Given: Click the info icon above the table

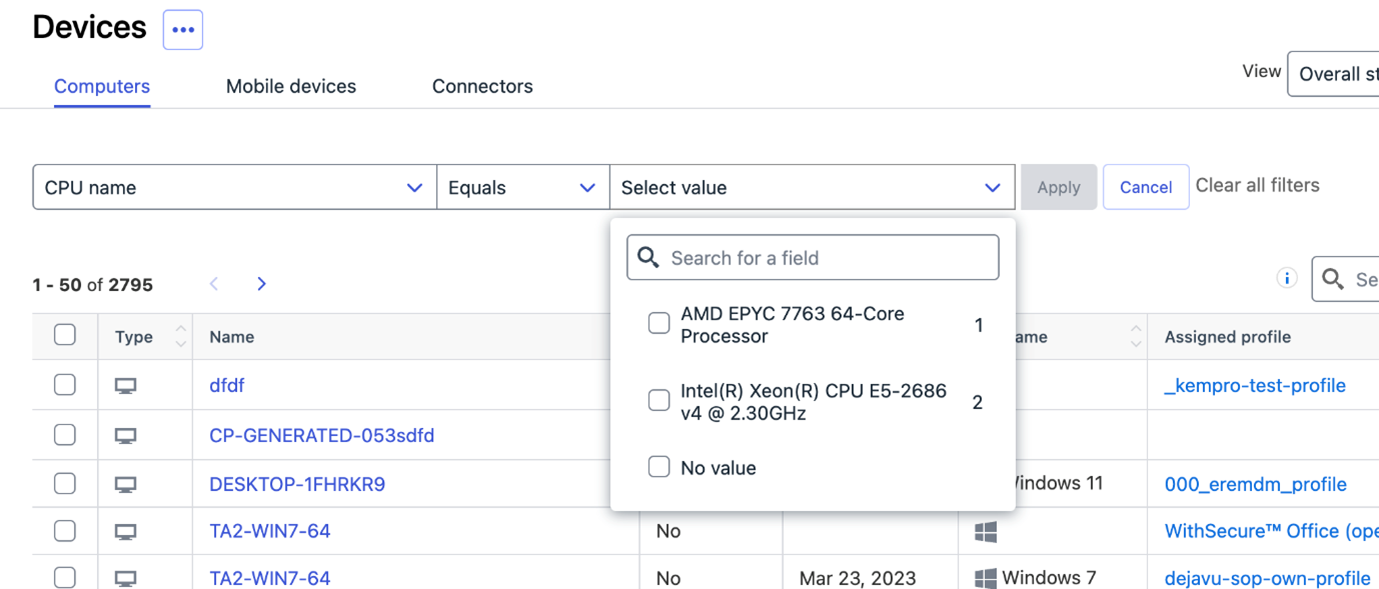Looking at the screenshot, I should (1287, 279).
